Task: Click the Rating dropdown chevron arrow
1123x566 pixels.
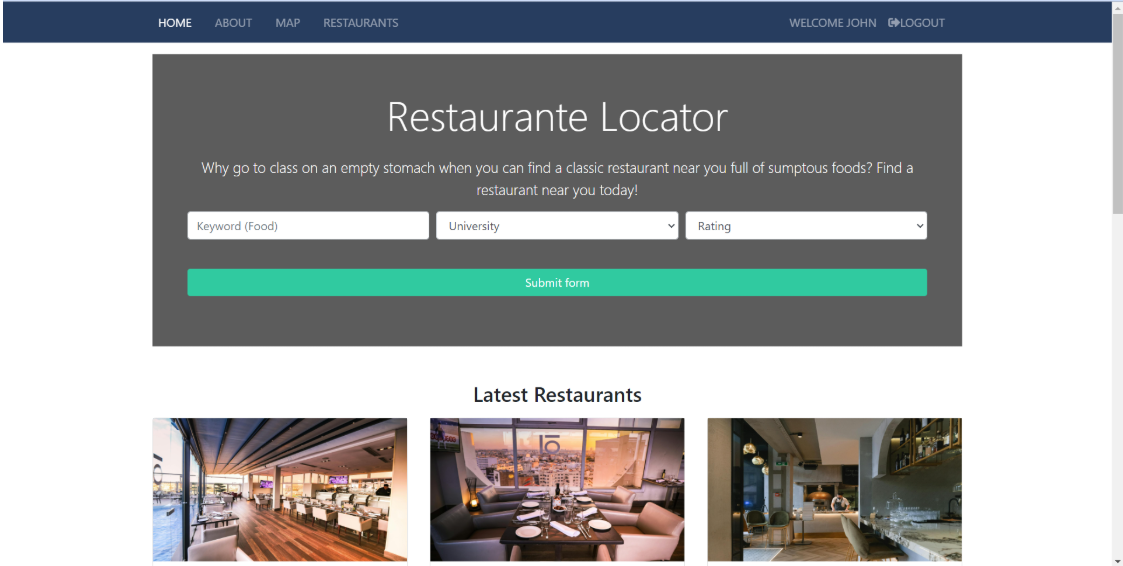Action: (920, 226)
